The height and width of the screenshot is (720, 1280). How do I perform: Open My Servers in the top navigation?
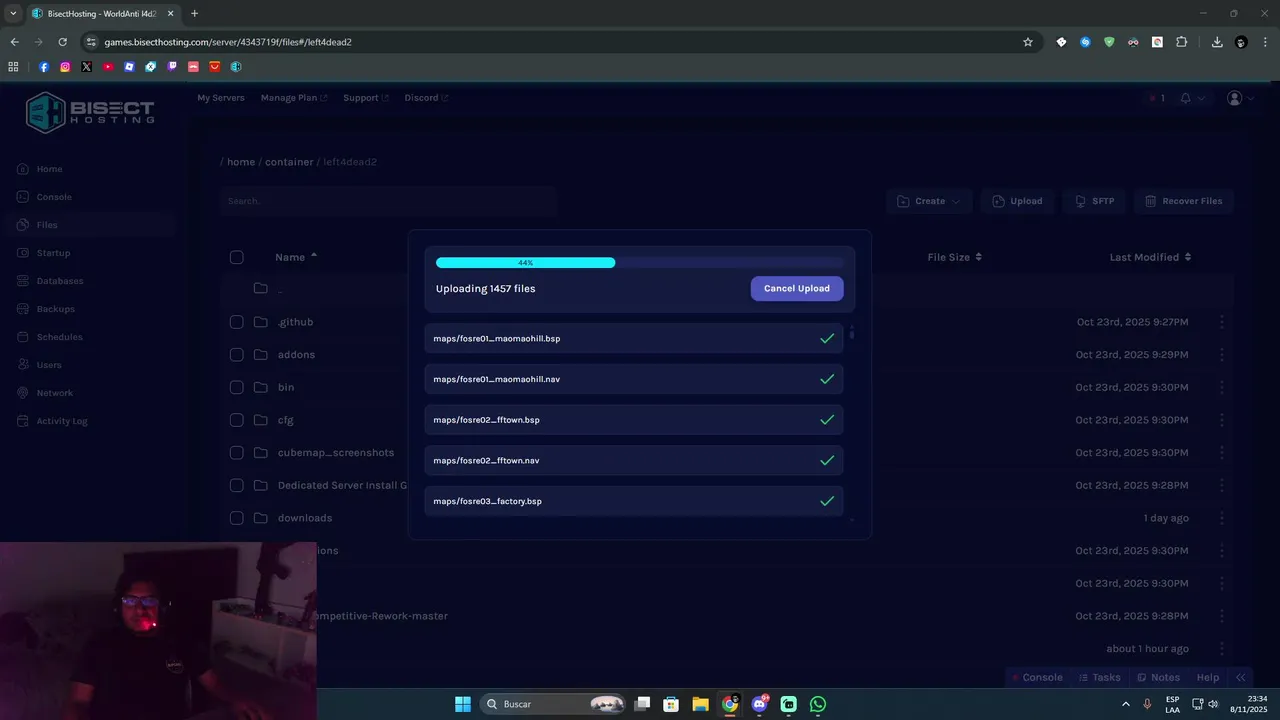(x=221, y=98)
